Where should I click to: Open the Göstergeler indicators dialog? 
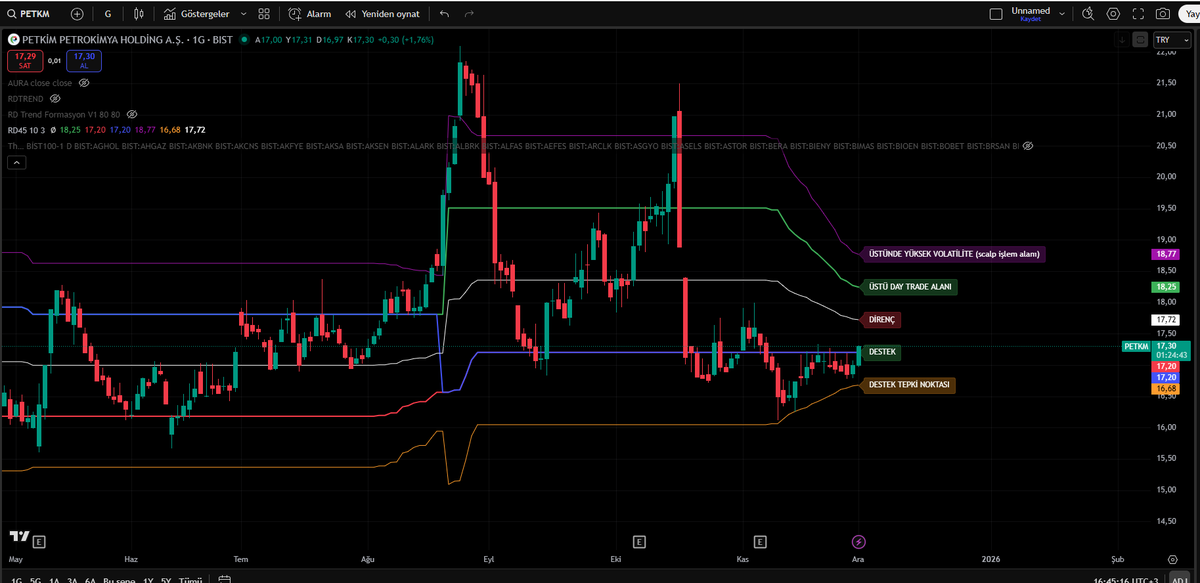click(196, 14)
